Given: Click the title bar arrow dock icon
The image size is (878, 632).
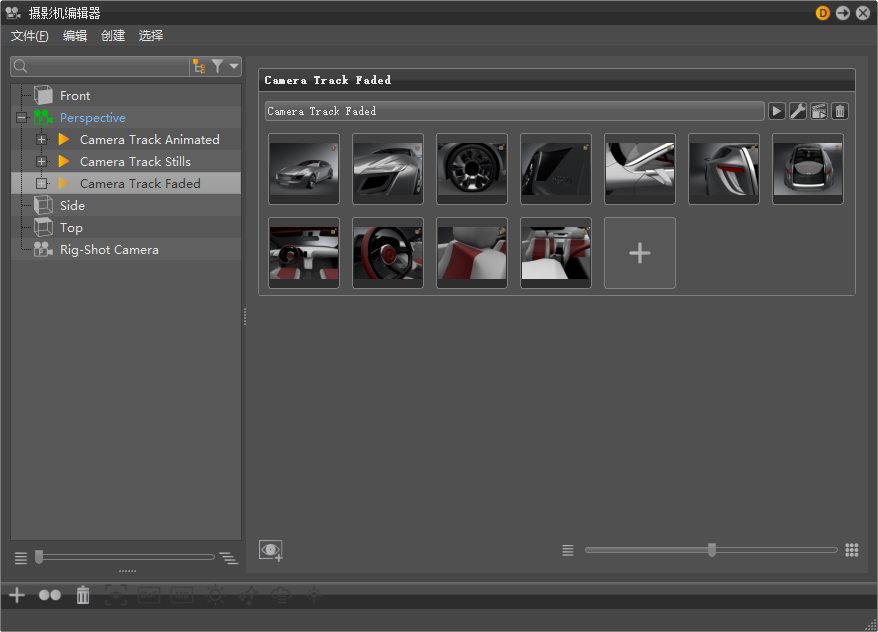Looking at the screenshot, I should pyautogui.click(x=843, y=13).
